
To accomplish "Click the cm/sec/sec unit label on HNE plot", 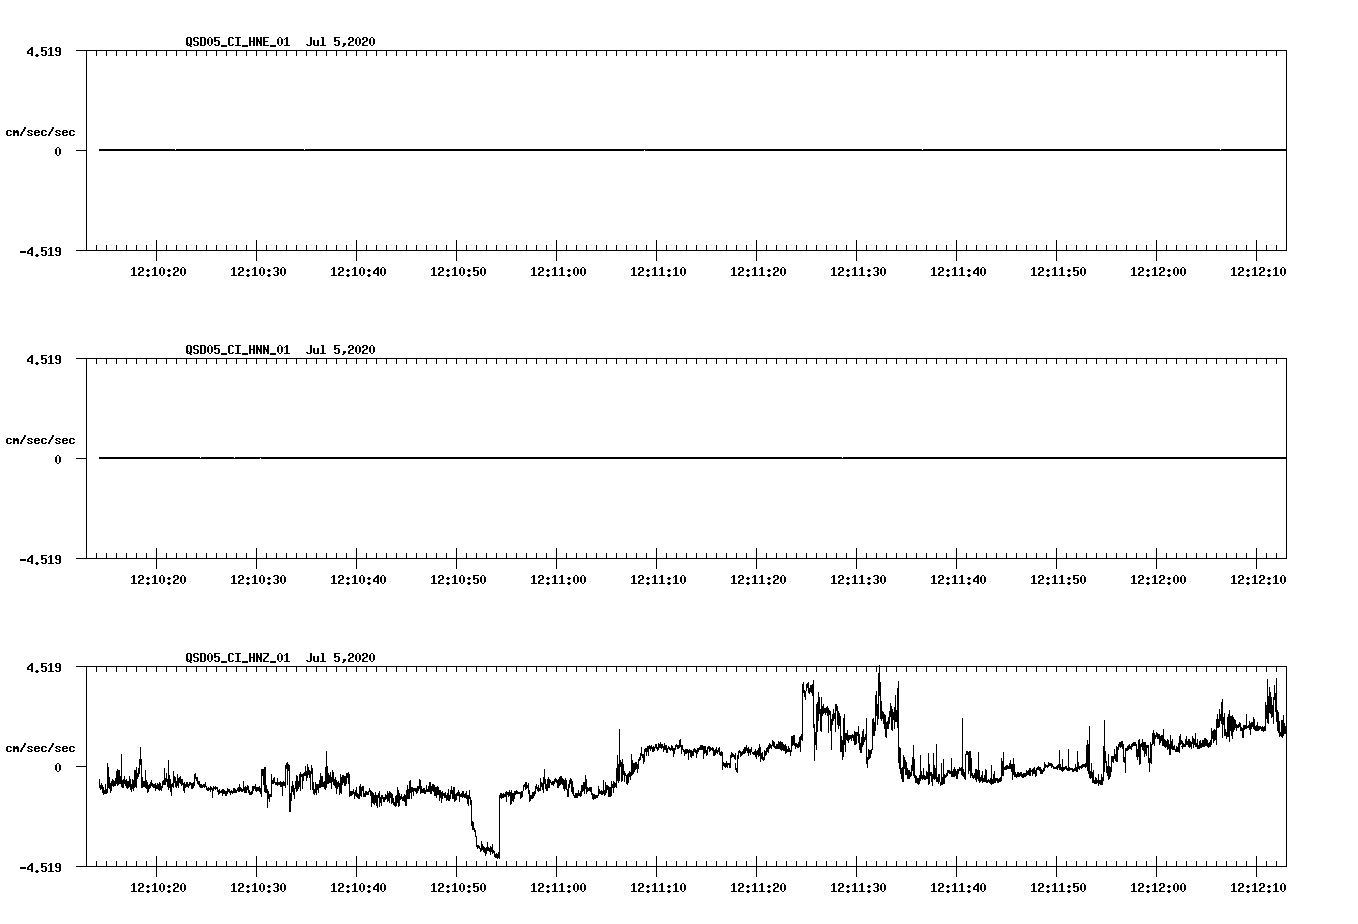I will pos(40,132).
